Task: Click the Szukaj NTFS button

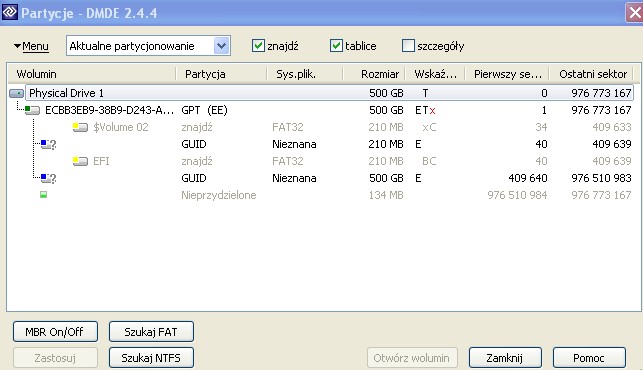Action: point(151,358)
